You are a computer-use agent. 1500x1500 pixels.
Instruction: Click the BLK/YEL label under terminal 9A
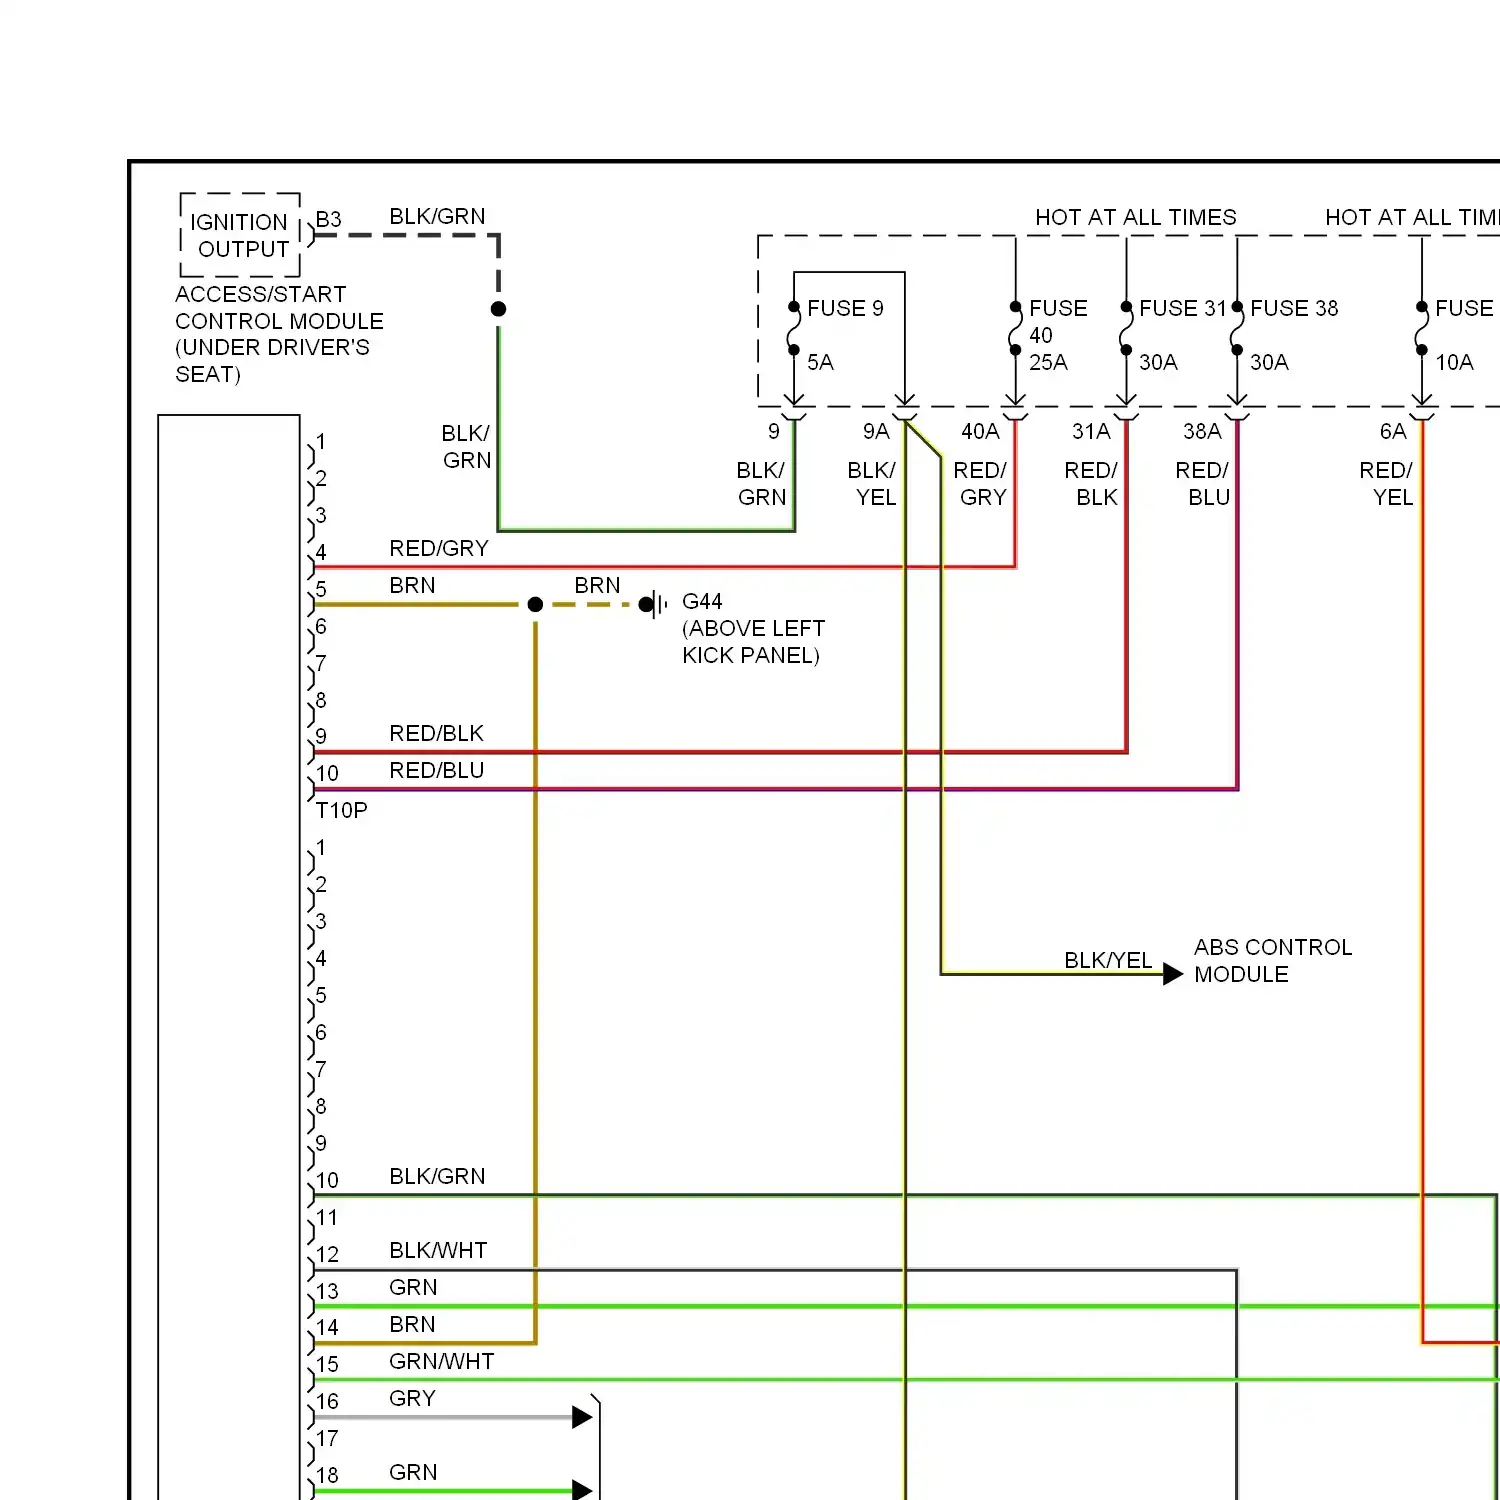coord(872,483)
